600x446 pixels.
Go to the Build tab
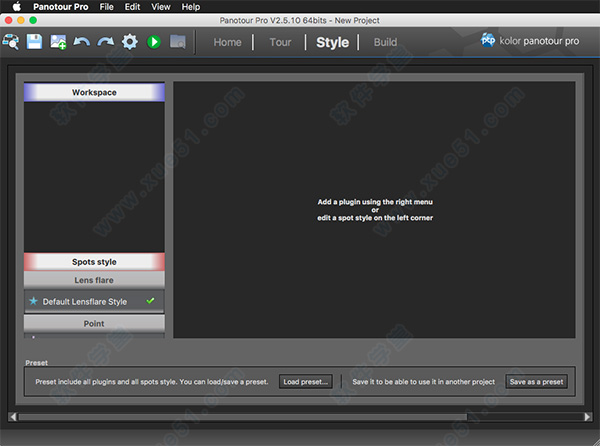click(x=385, y=42)
